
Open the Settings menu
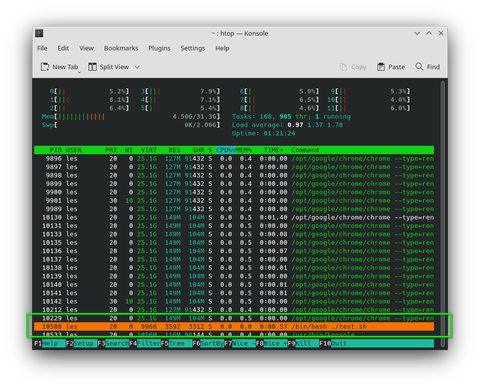click(193, 48)
